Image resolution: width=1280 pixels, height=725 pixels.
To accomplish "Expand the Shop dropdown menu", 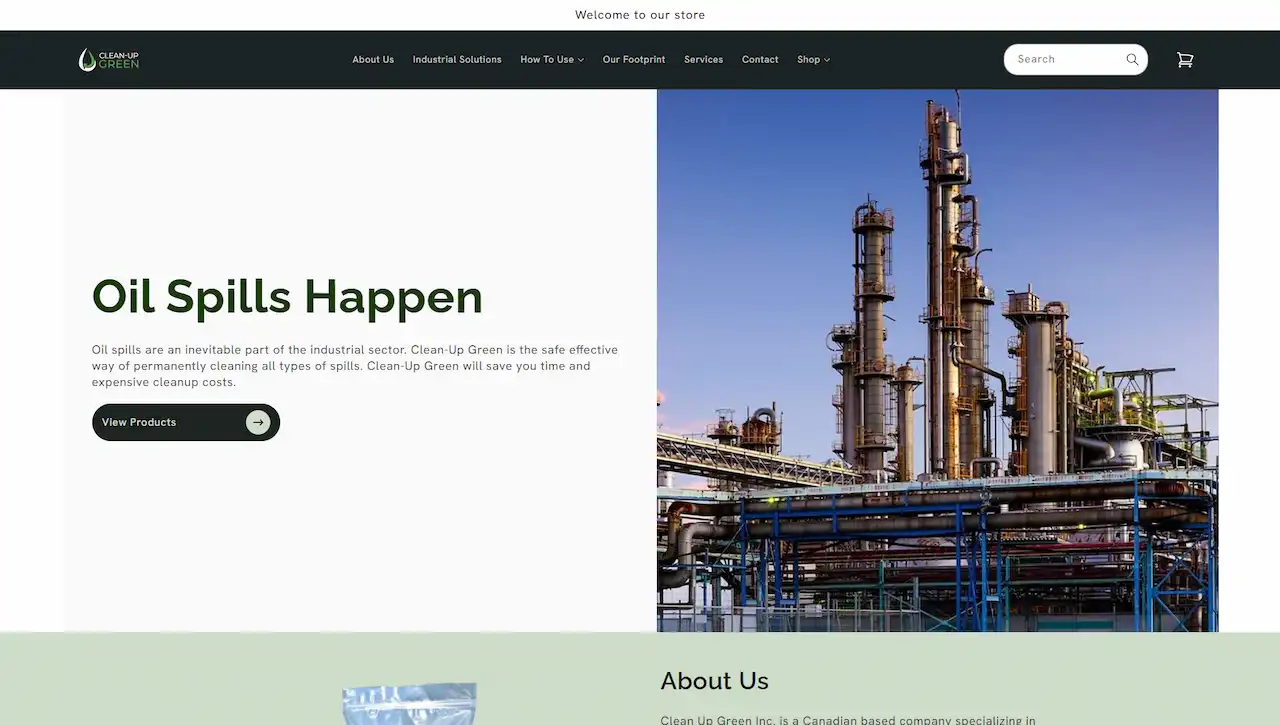I will 813,59.
